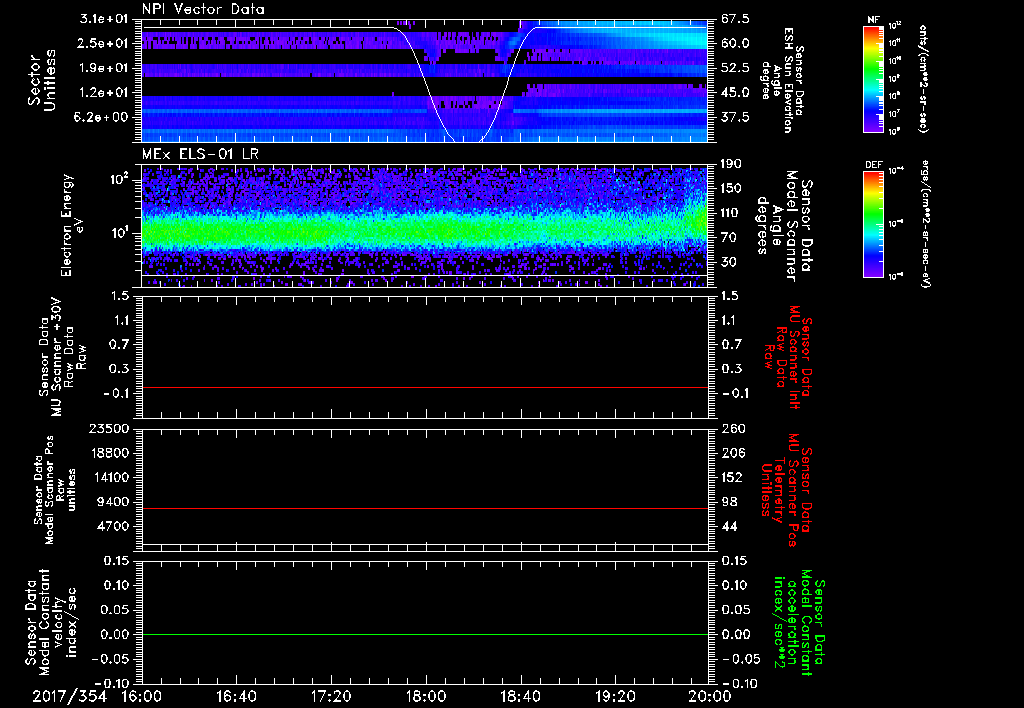The width and height of the screenshot is (1024, 708).
Task: Select the green line in the velocity panel
Action: [x=424, y=635]
